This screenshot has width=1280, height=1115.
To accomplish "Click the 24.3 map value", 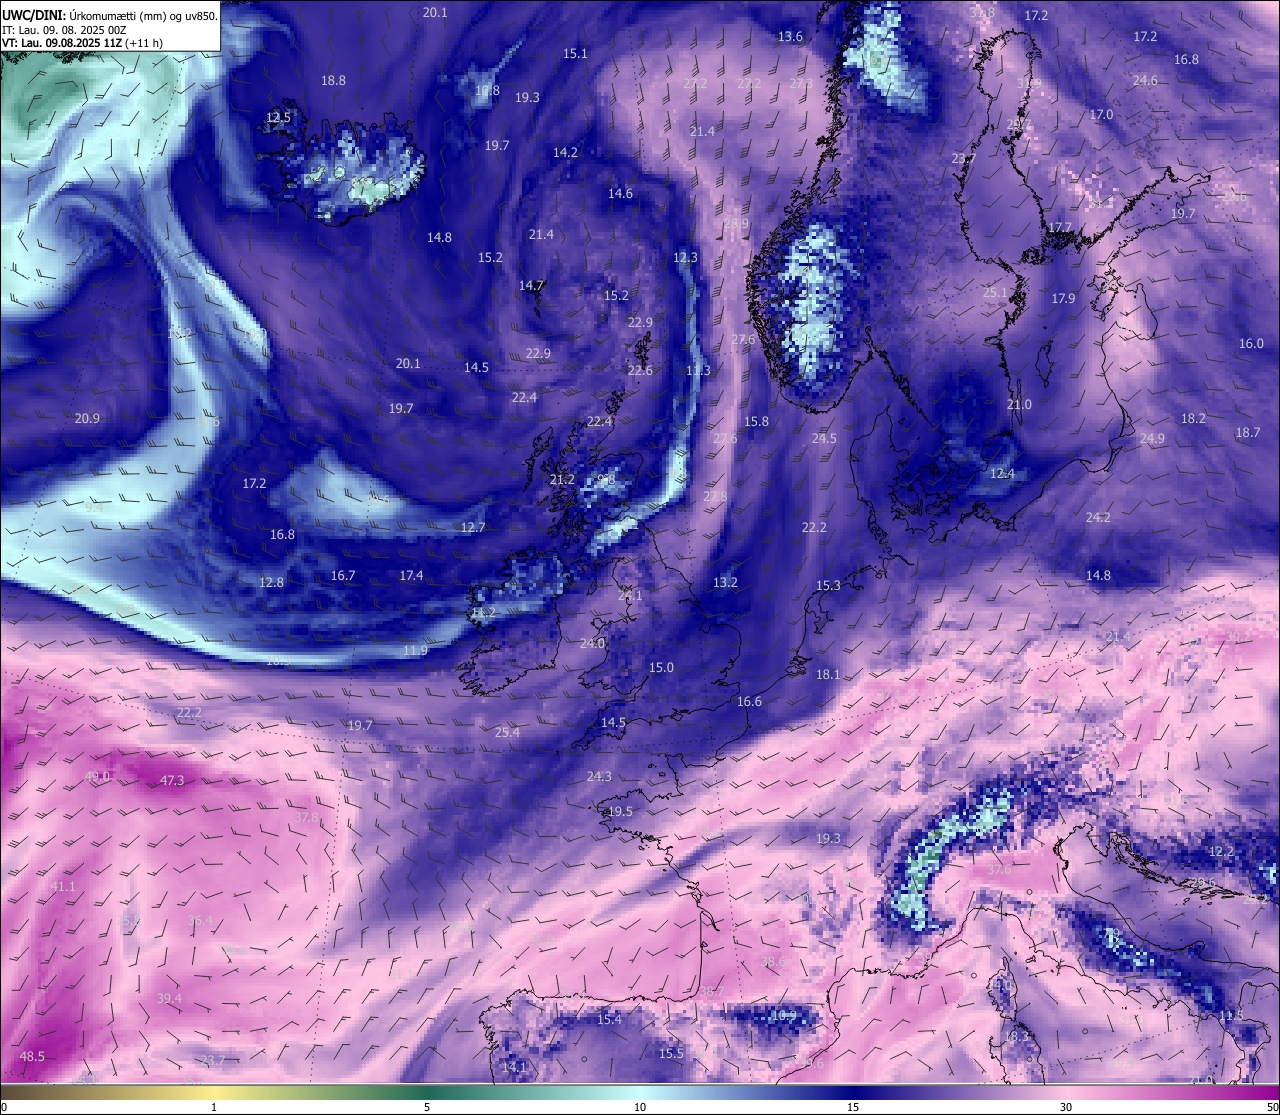I will 599,776.
